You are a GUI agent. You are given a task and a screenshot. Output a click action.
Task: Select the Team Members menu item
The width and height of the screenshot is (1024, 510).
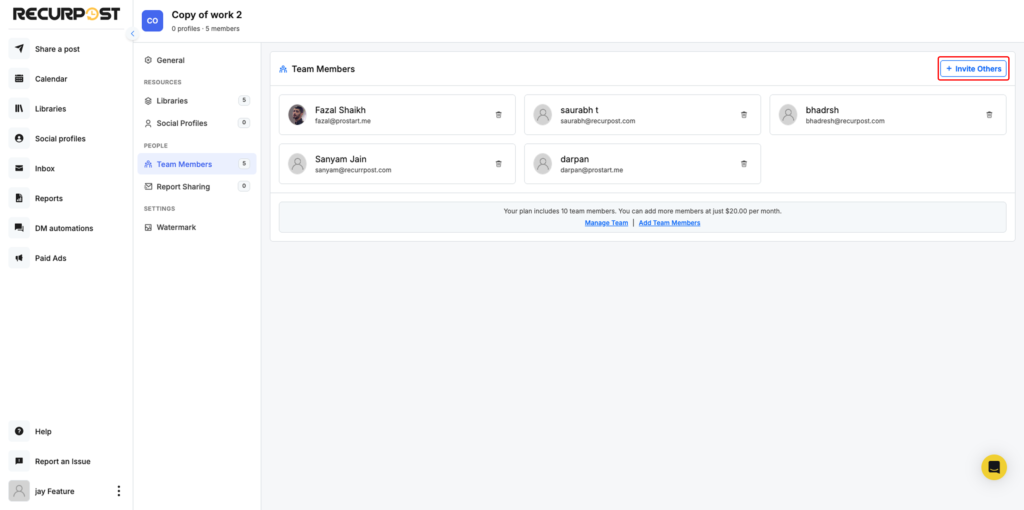197,164
